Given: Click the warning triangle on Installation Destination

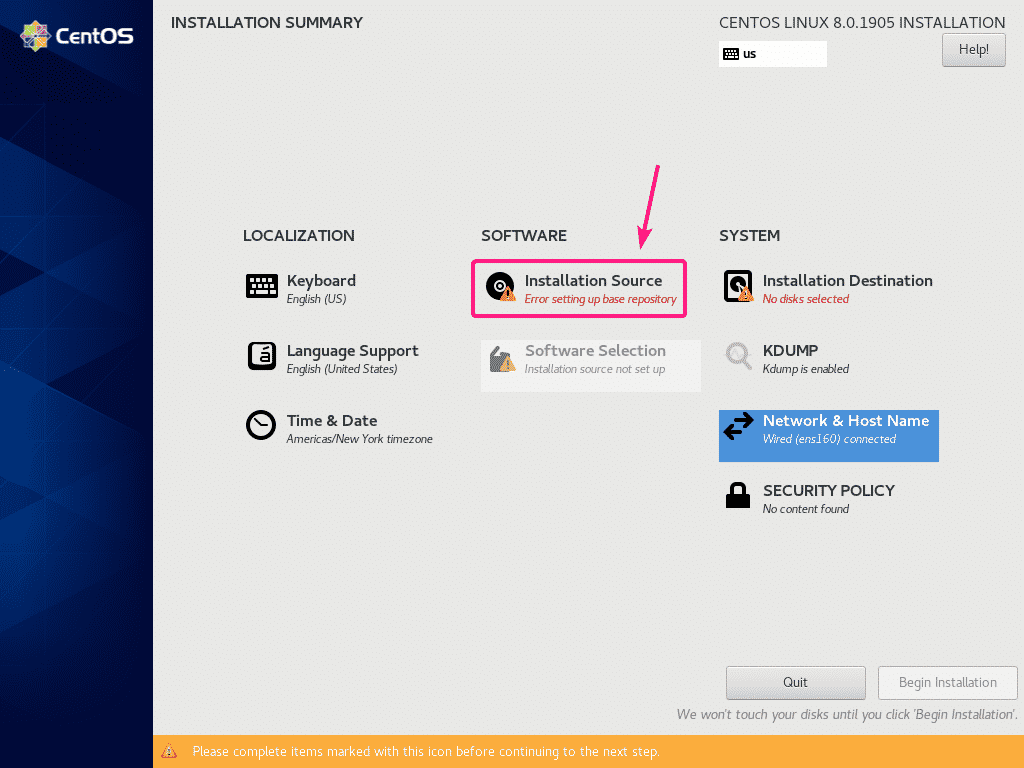Looking at the screenshot, I should pyautogui.click(x=745, y=295).
